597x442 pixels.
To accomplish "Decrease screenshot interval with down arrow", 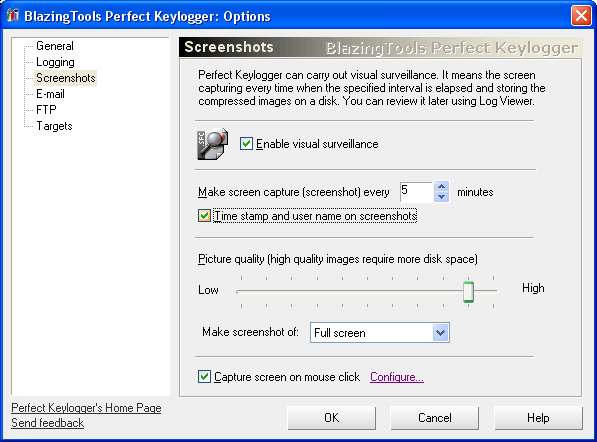I will pyautogui.click(x=441, y=197).
